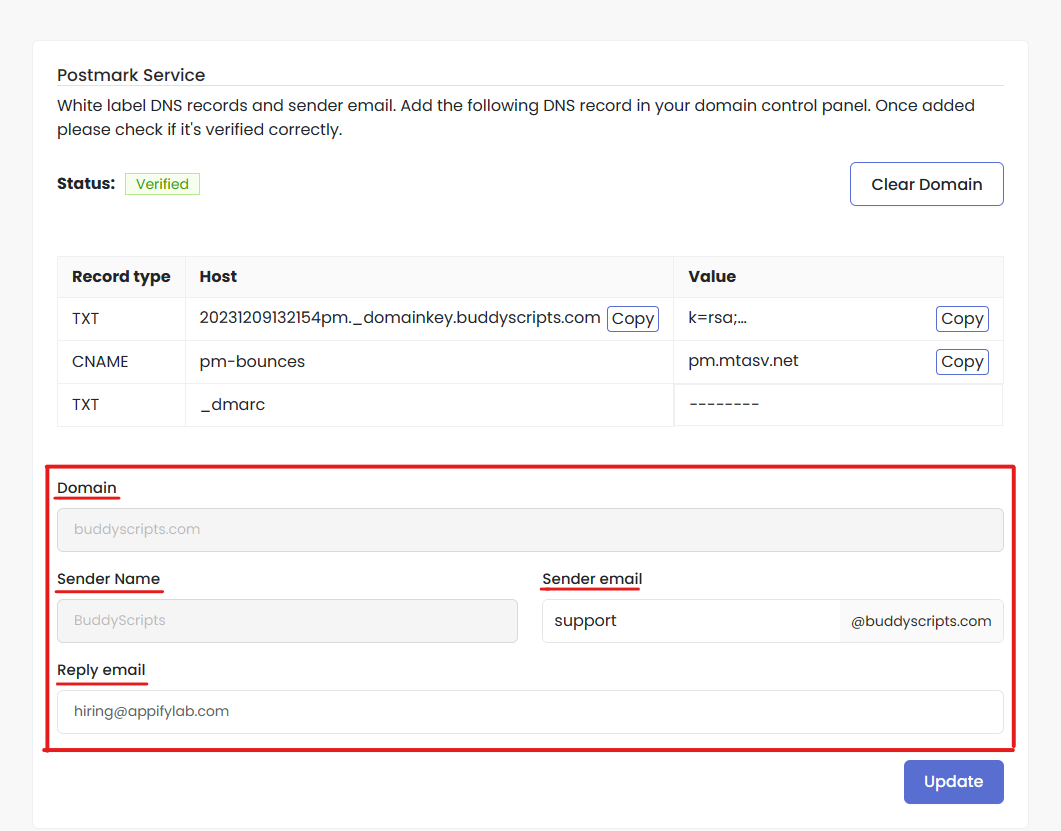This screenshot has height=831, width=1061.
Task: Click the Record type column header
Action: pos(121,277)
